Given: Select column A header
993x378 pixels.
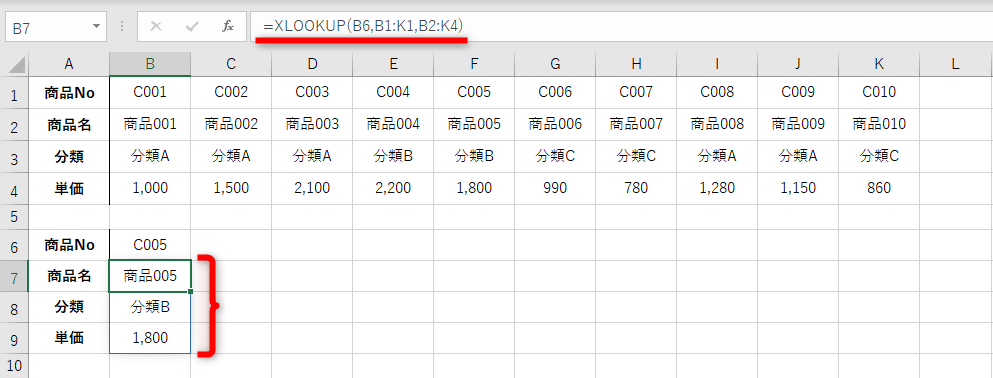Looking at the screenshot, I should 69,64.
